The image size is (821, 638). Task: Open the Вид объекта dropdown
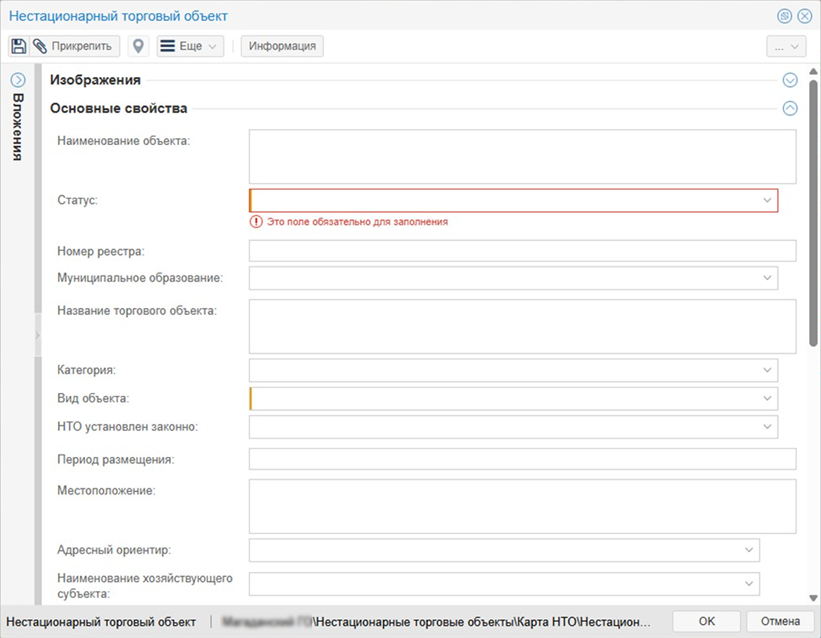click(x=767, y=399)
